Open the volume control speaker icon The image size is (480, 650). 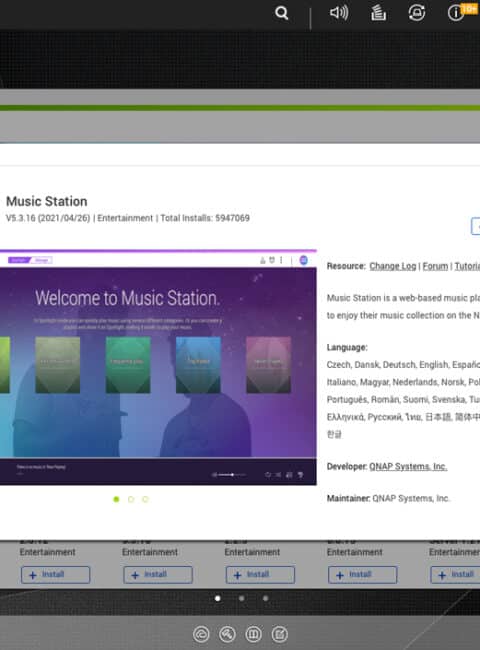[339, 13]
